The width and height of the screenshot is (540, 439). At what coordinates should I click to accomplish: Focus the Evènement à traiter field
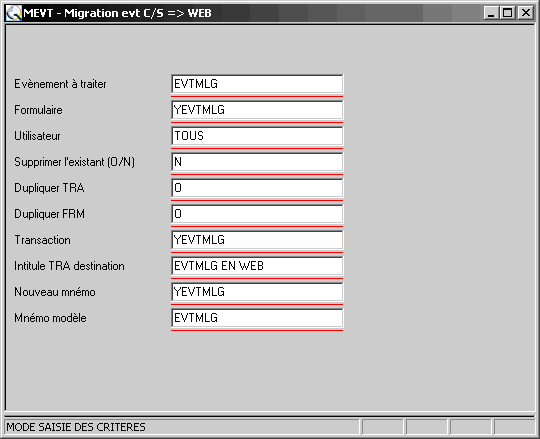coord(257,84)
